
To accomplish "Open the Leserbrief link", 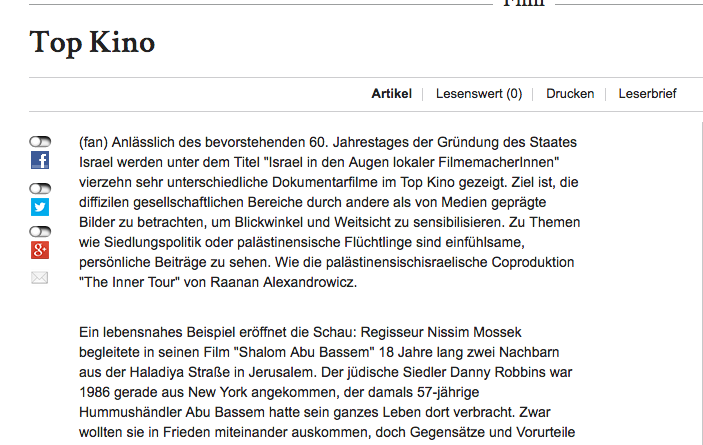I will point(647,94).
